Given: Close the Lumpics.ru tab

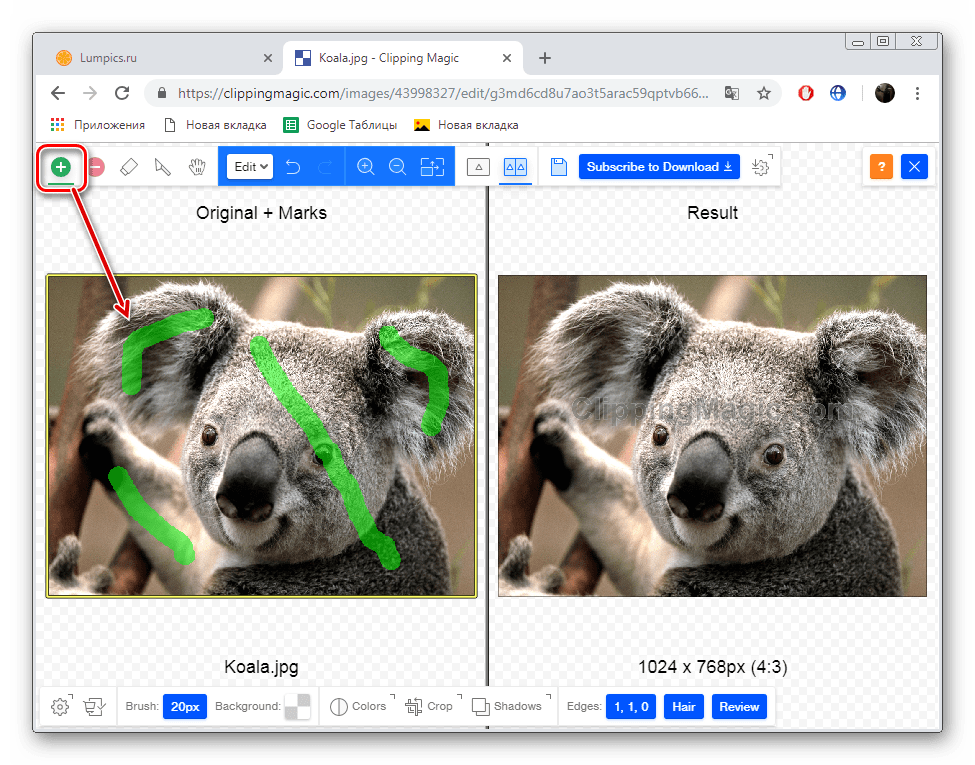Looking at the screenshot, I should pos(267,58).
